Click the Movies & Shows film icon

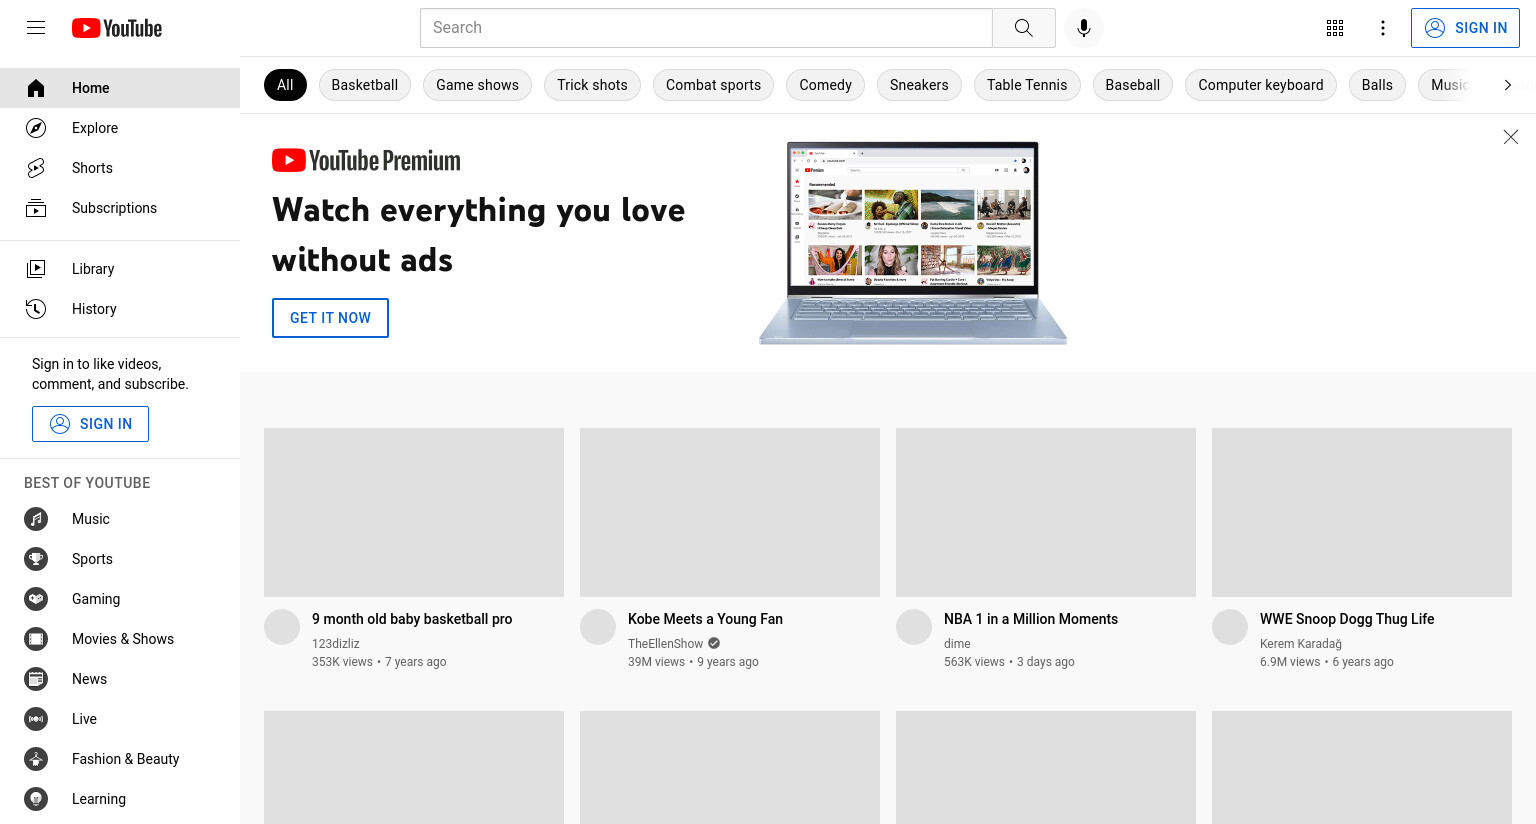point(36,639)
